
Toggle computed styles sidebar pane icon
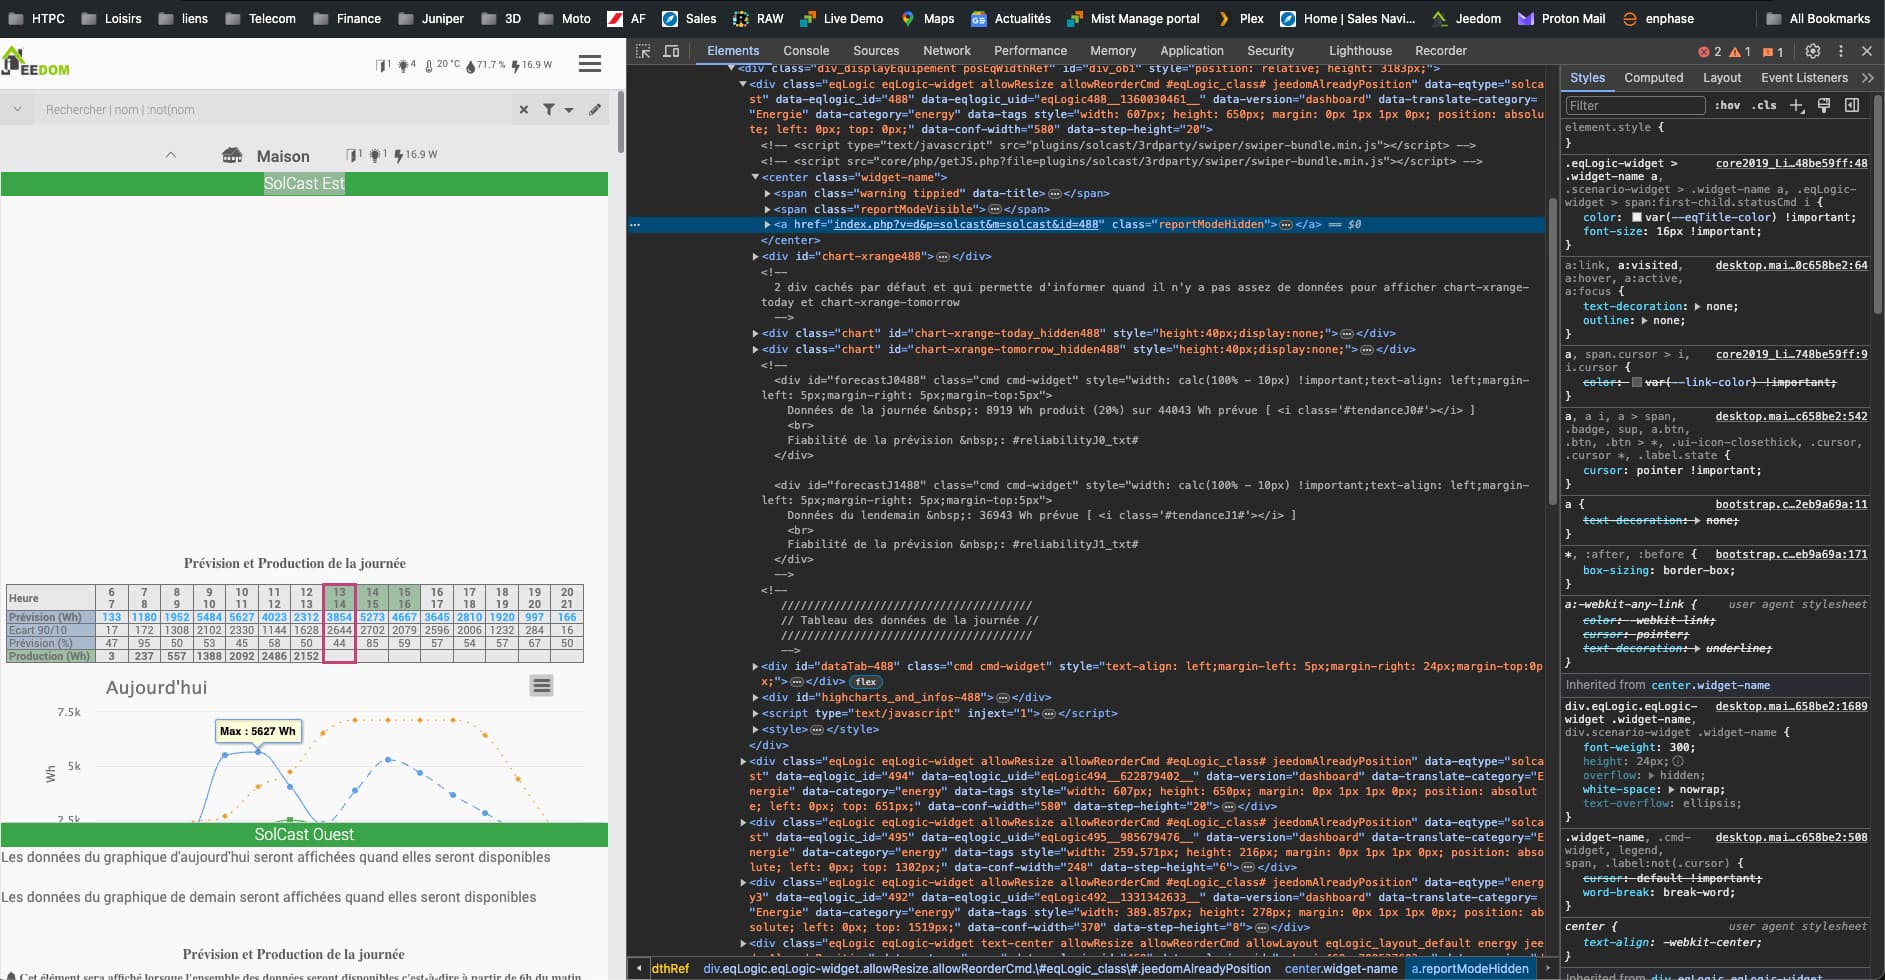(1851, 105)
